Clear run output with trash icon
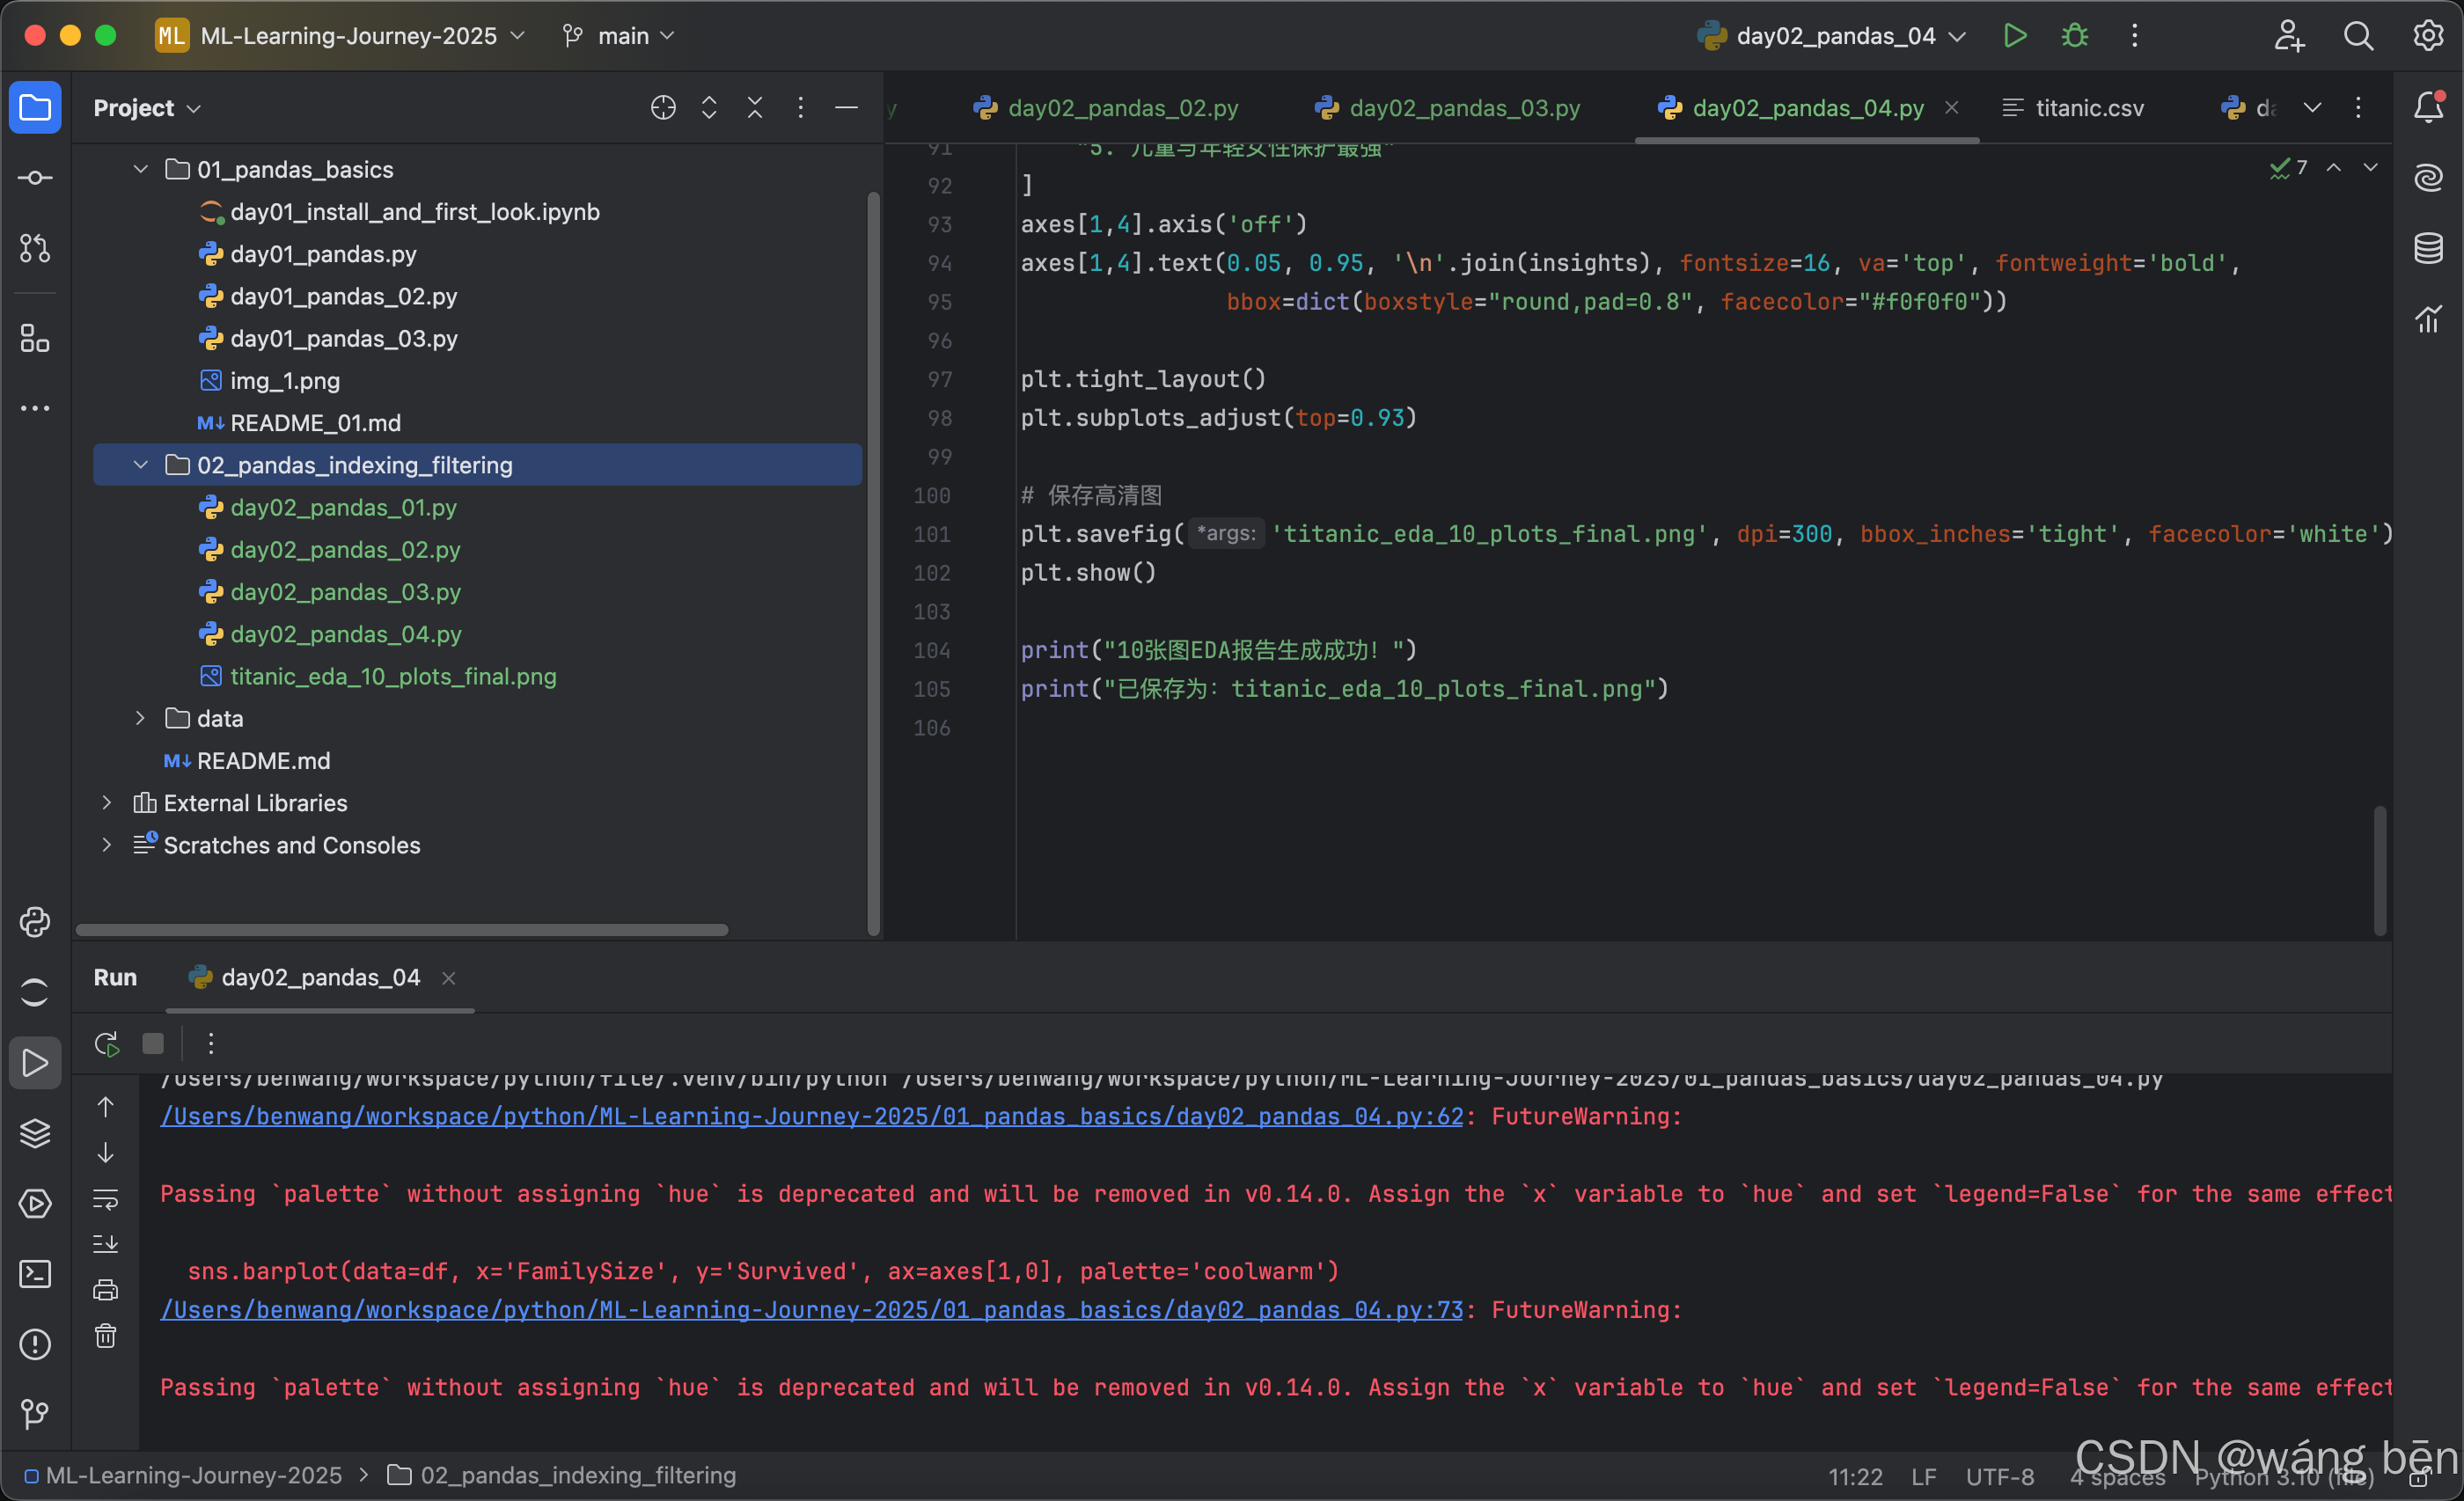2464x1501 pixels. tap(105, 1335)
